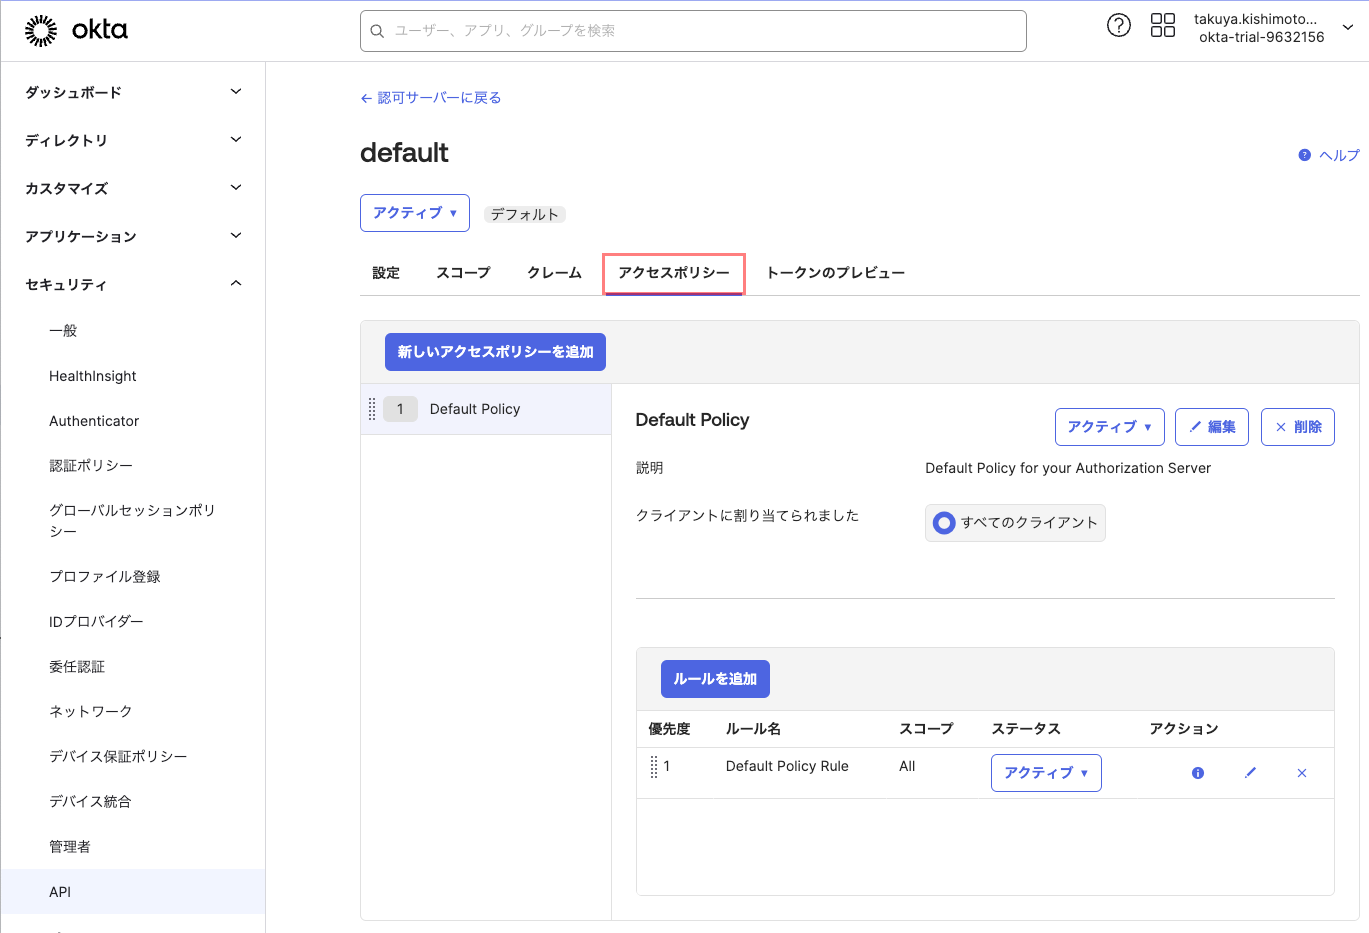Image resolution: width=1369 pixels, height=933 pixels.
Task: Open the help question mark icon in header
Action: tap(1119, 26)
